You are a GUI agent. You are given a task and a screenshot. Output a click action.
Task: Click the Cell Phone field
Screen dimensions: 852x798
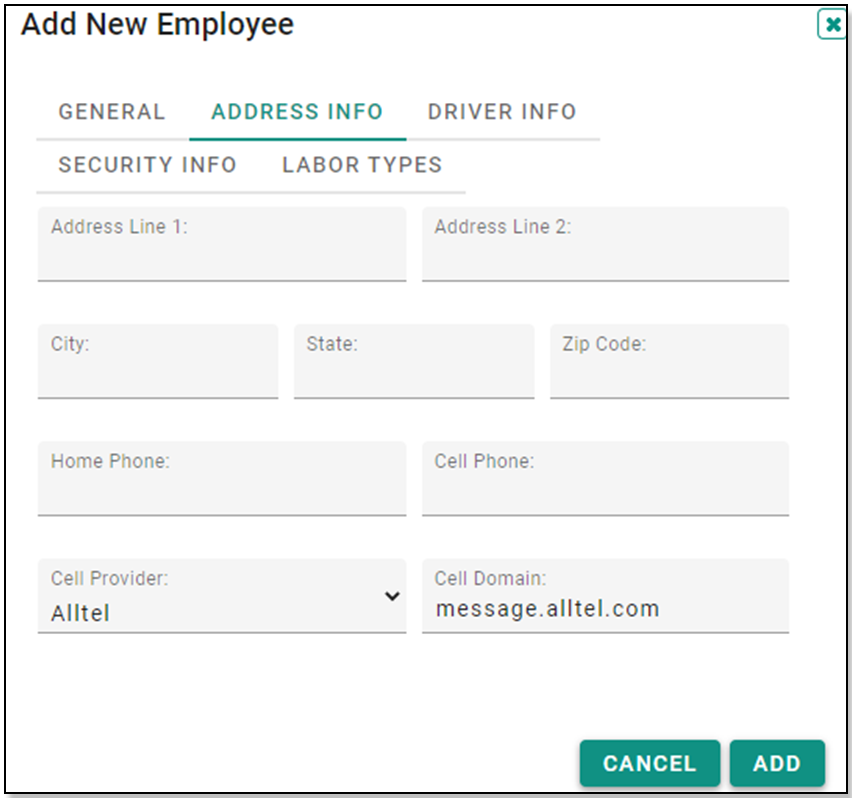pyautogui.click(x=605, y=479)
